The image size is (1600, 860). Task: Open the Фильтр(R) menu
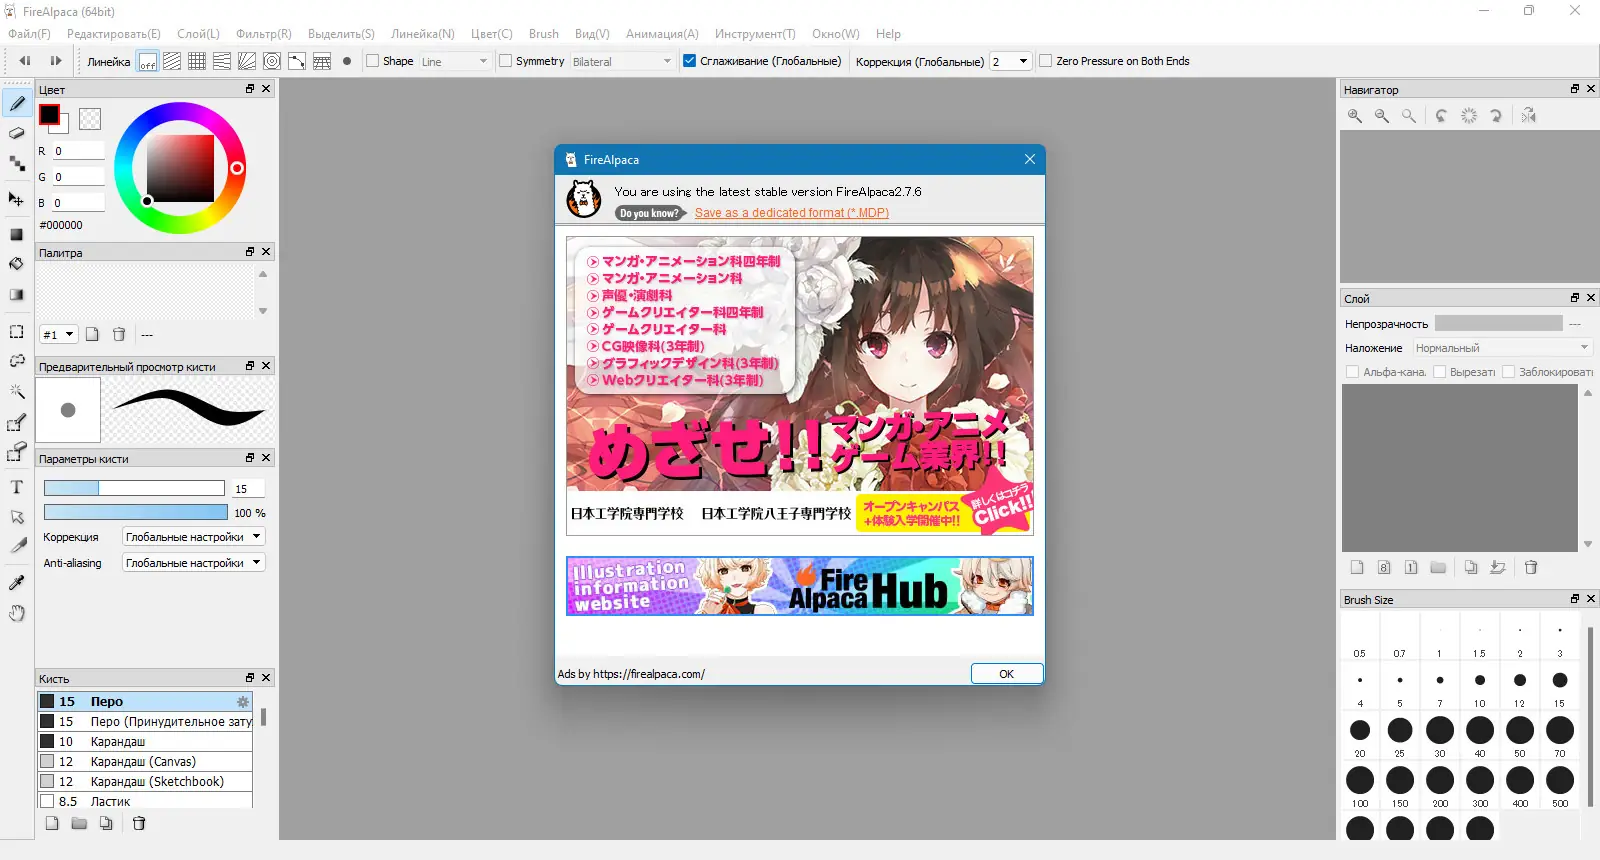click(264, 34)
